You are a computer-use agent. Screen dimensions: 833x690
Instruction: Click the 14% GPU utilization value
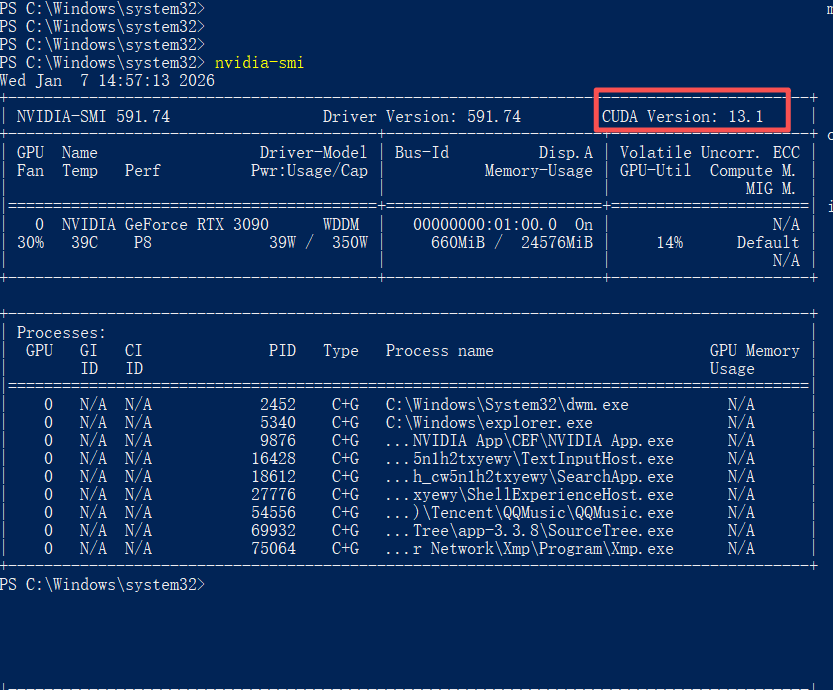(x=669, y=243)
